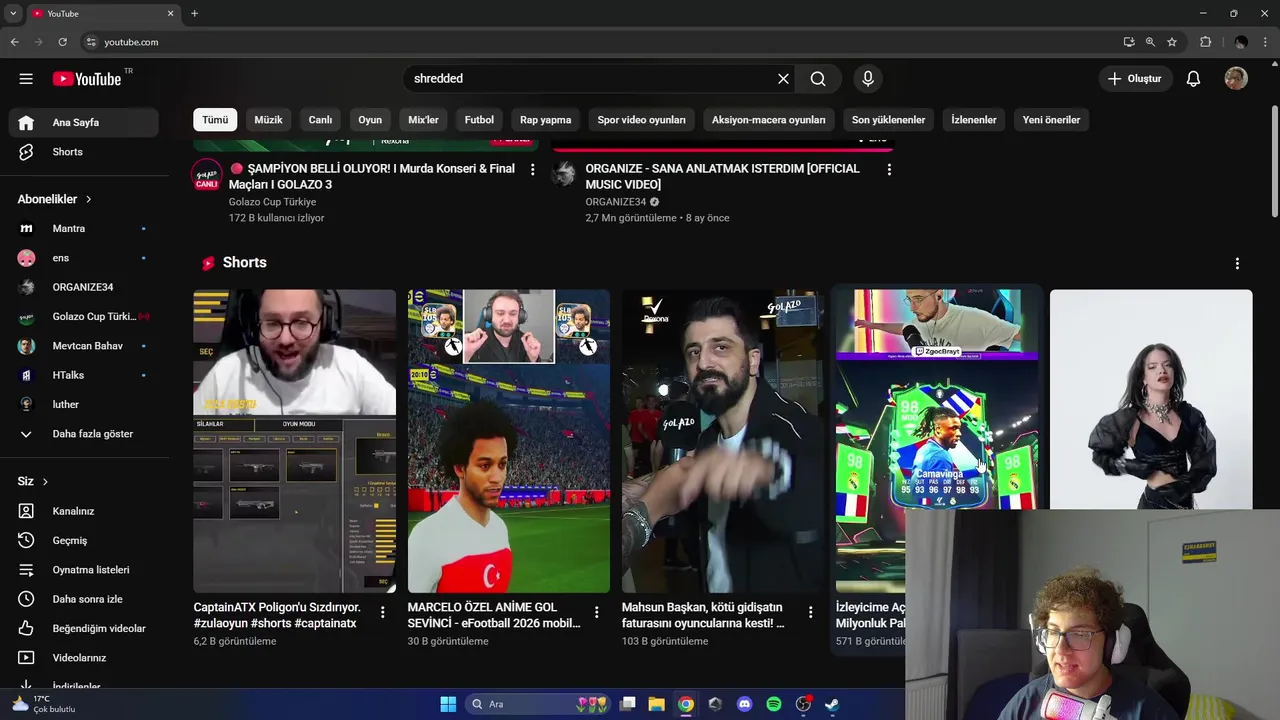Open Shorts in the sidebar
This screenshot has width=1280, height=720.
(84, 152)
